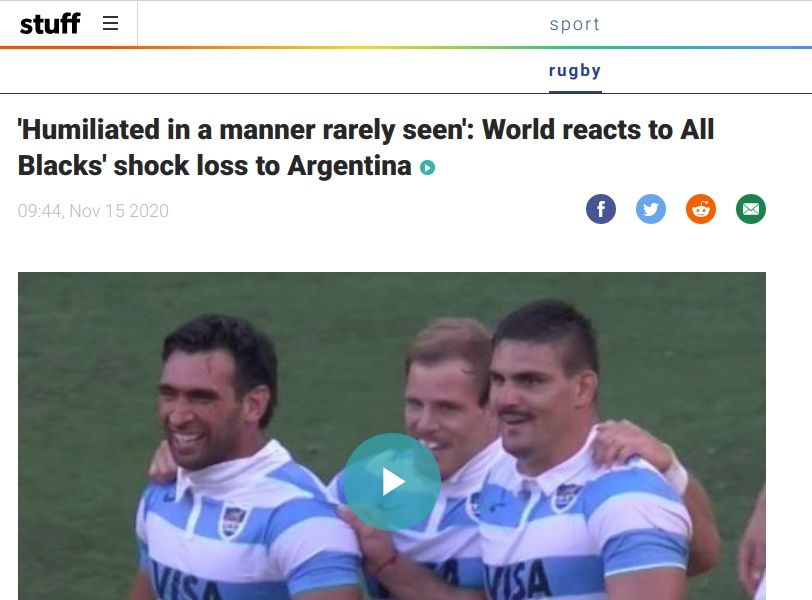The image size is (812, 600).
Task: Go to homepage via the stuff logo
Action: coord(50,24)
